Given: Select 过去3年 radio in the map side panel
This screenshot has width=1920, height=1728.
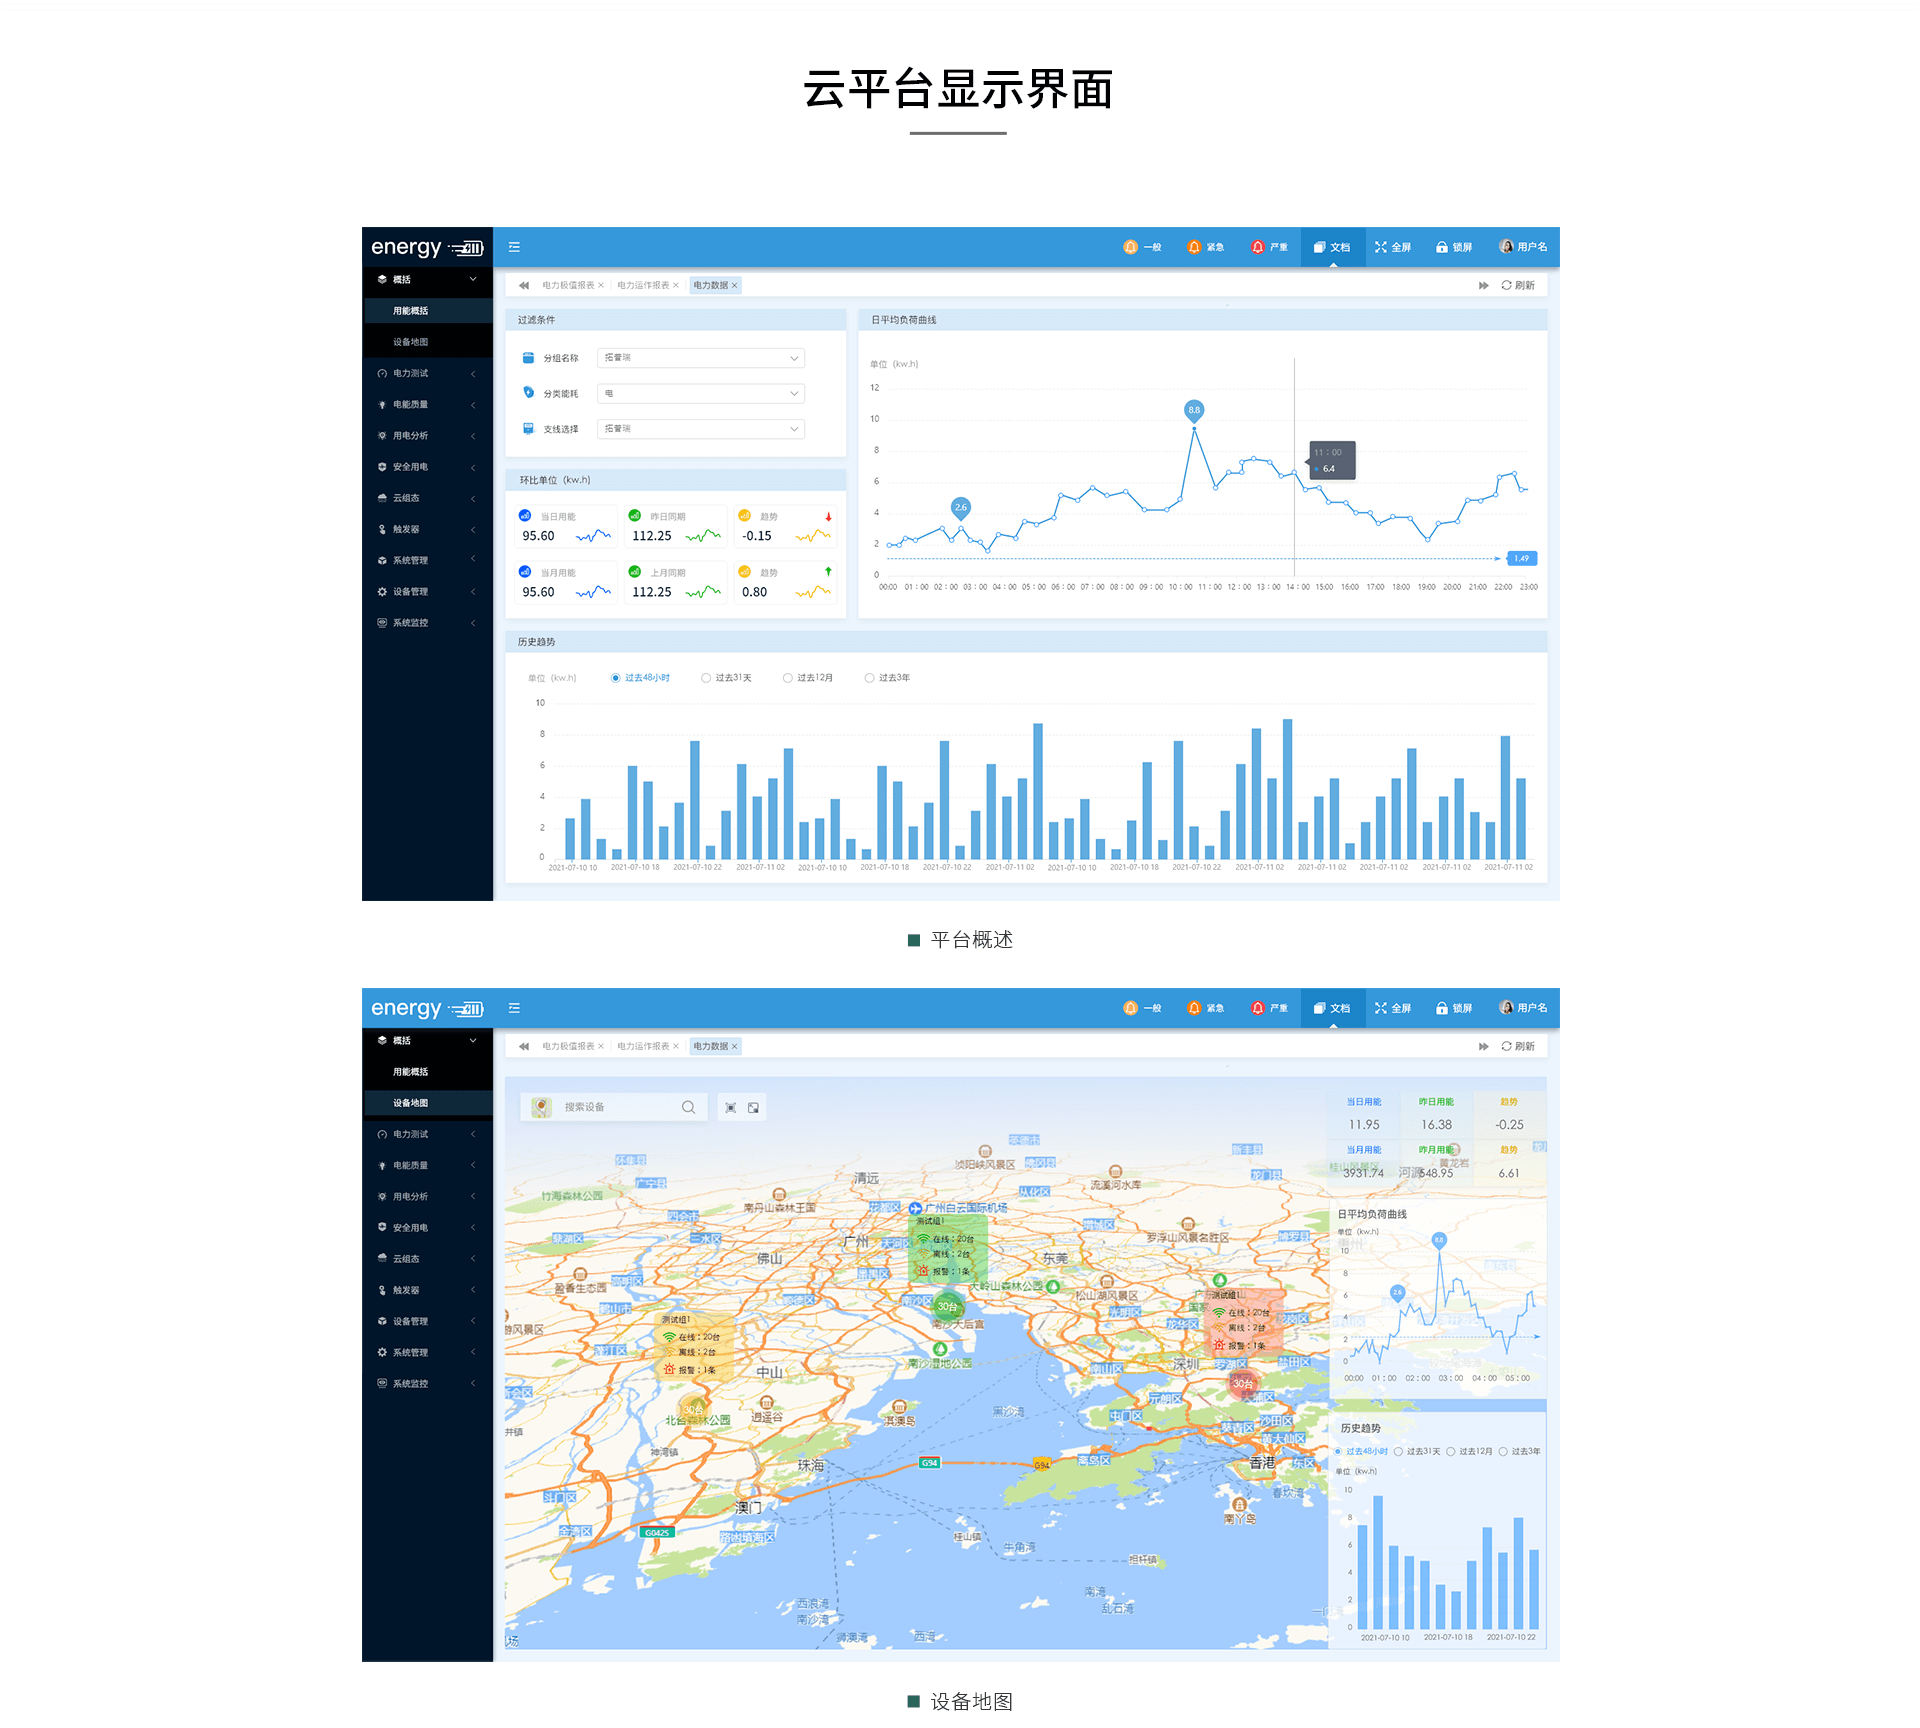Looking at the screenshot, I should (x=1503, y=1451).
